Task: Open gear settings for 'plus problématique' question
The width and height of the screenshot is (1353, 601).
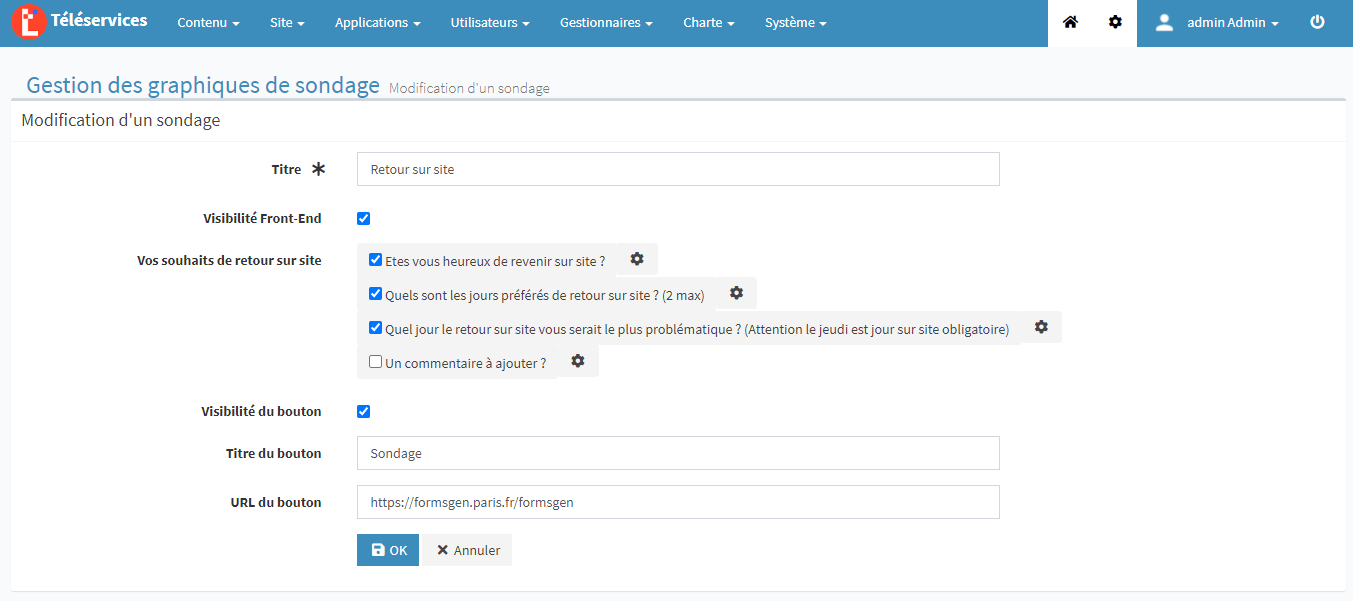Action: [x=1041, y=327]
